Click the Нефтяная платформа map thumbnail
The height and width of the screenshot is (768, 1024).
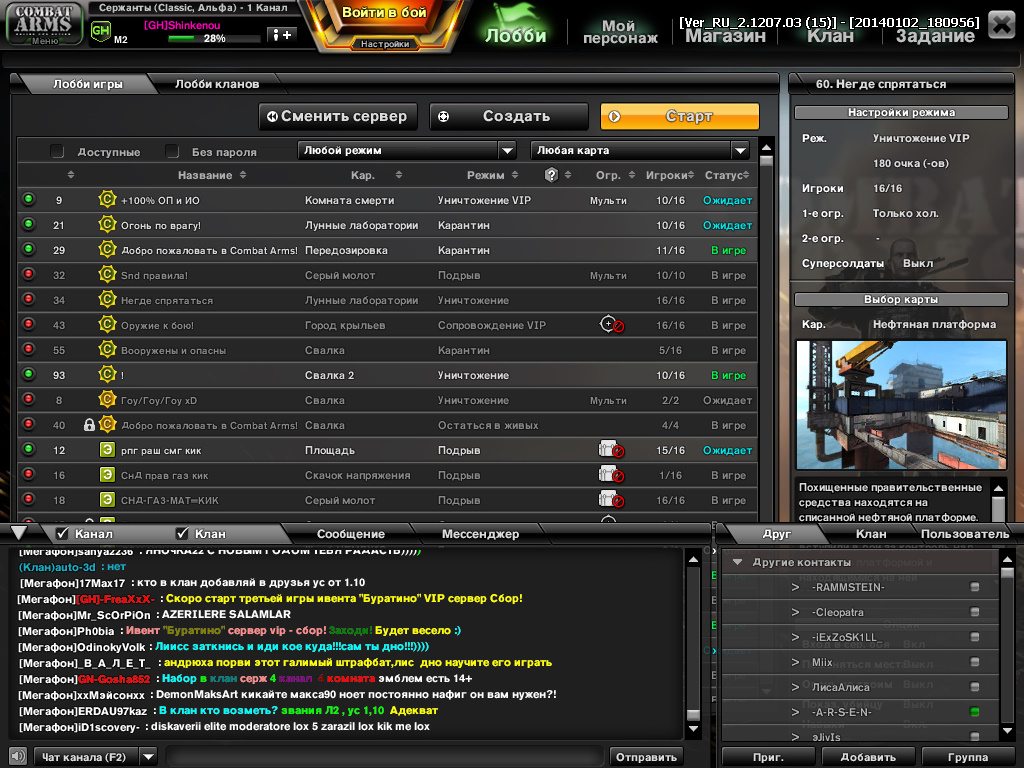click(901, 404)
